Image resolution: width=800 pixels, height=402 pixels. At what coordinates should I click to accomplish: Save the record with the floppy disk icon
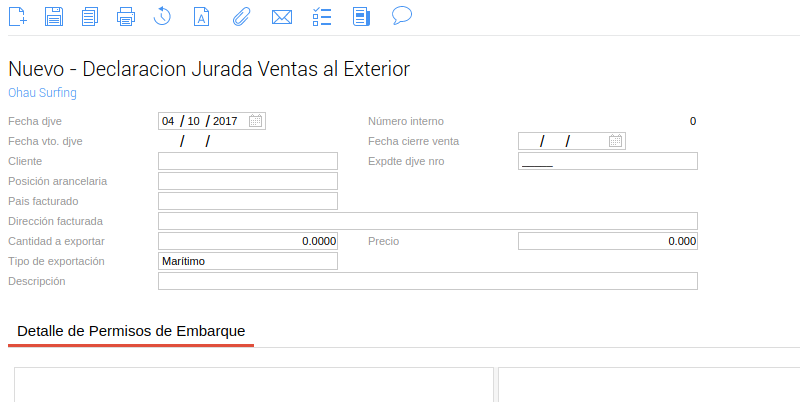point(54,16)
